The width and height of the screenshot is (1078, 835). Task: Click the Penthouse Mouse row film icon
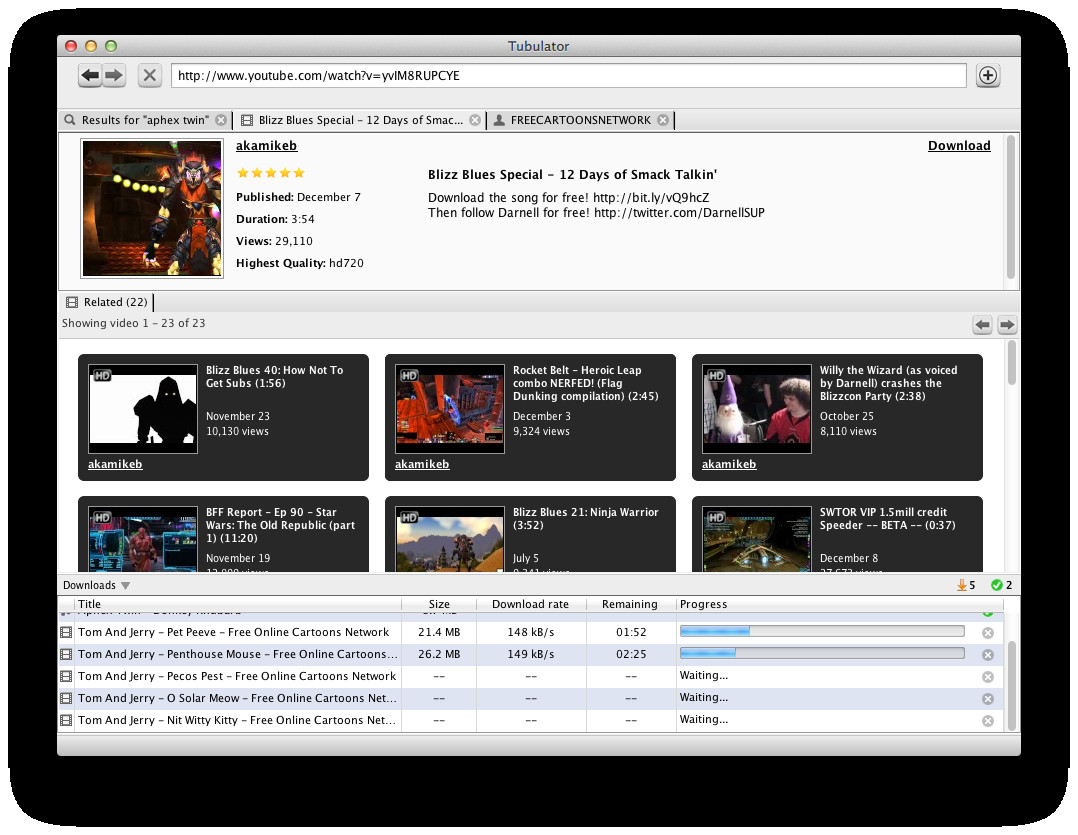pyautogui.click(x=66, y=654)
